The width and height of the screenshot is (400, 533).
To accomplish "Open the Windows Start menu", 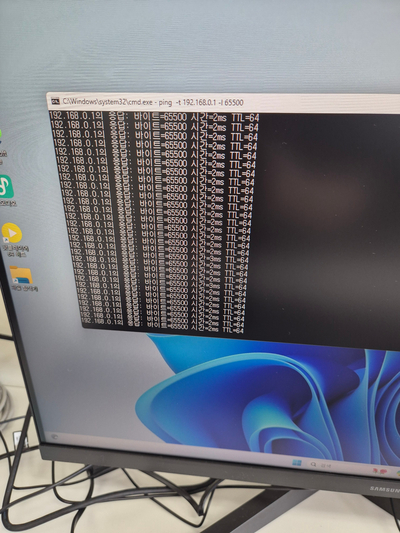I will (x=297, y=463).
